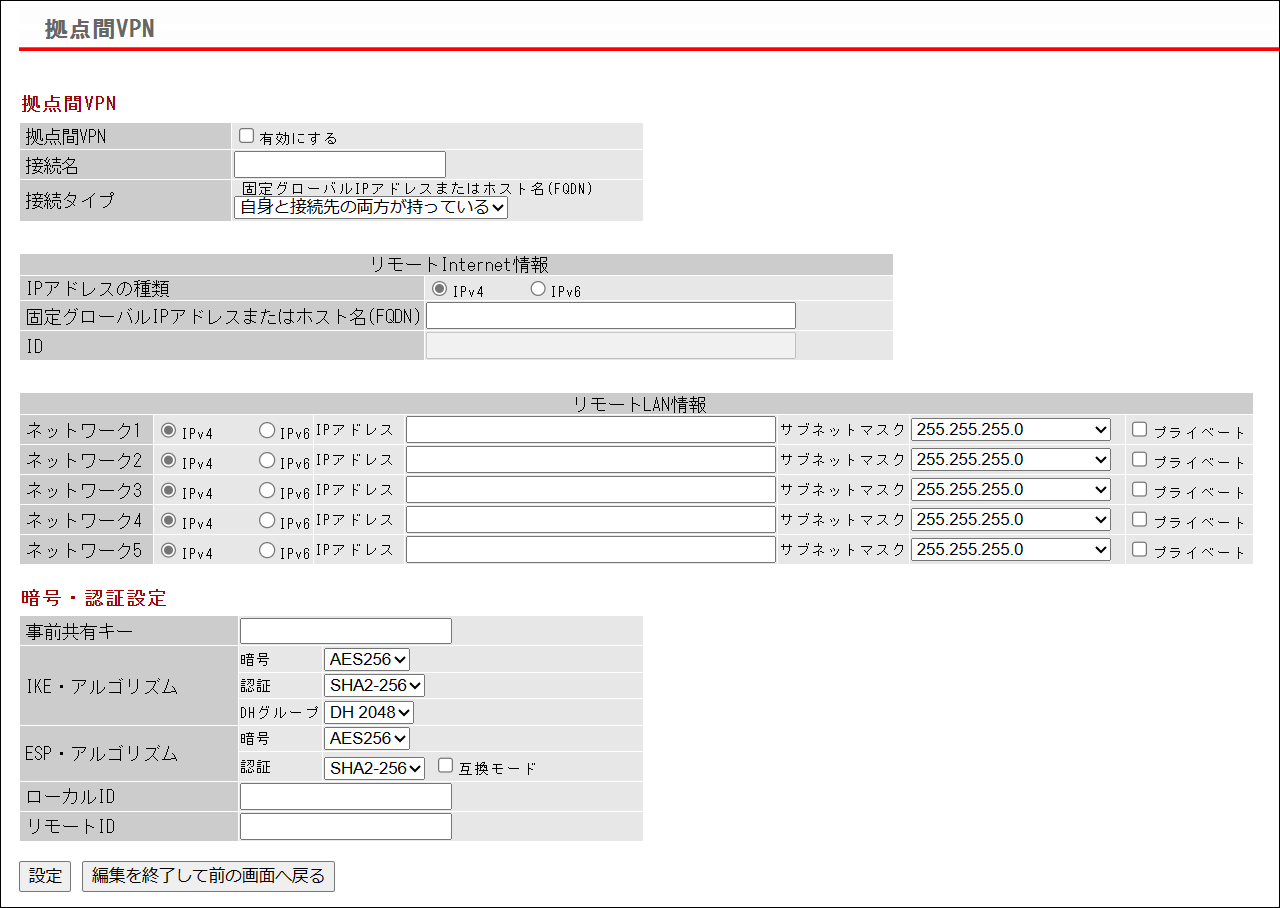Screen dimensions: 1280x908
Task: Check the プライベート box for ネットワーク1
Action: point(1139,430)
